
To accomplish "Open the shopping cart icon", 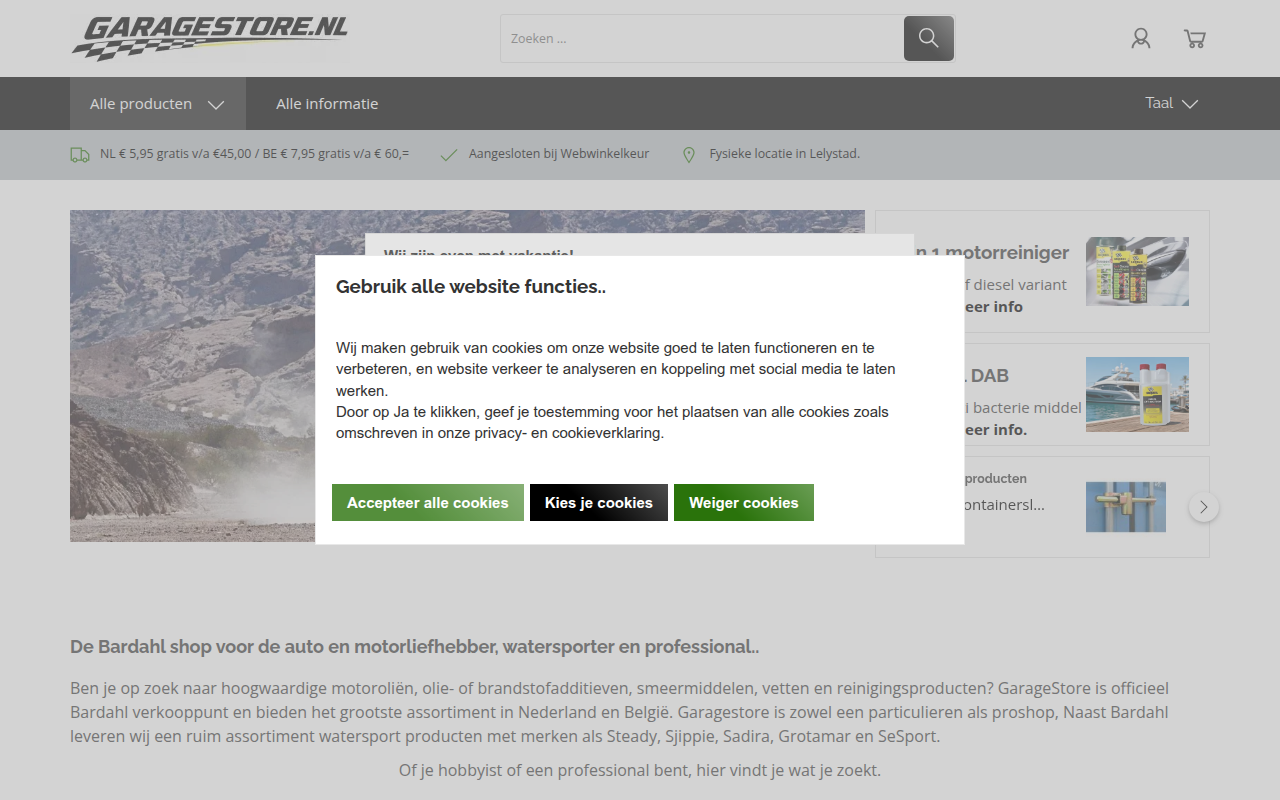I will 1194,38.
